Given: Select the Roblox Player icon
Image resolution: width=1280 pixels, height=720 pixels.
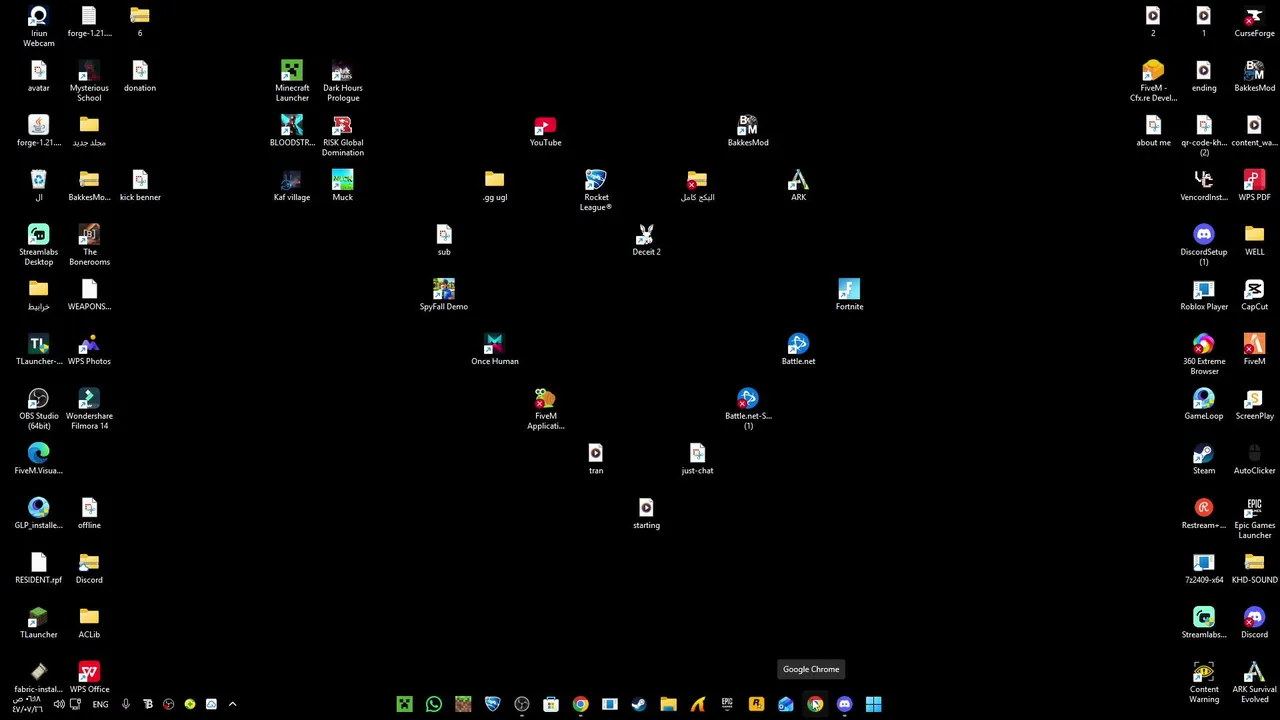Looking at the screenshot, I should (1204, 295).
